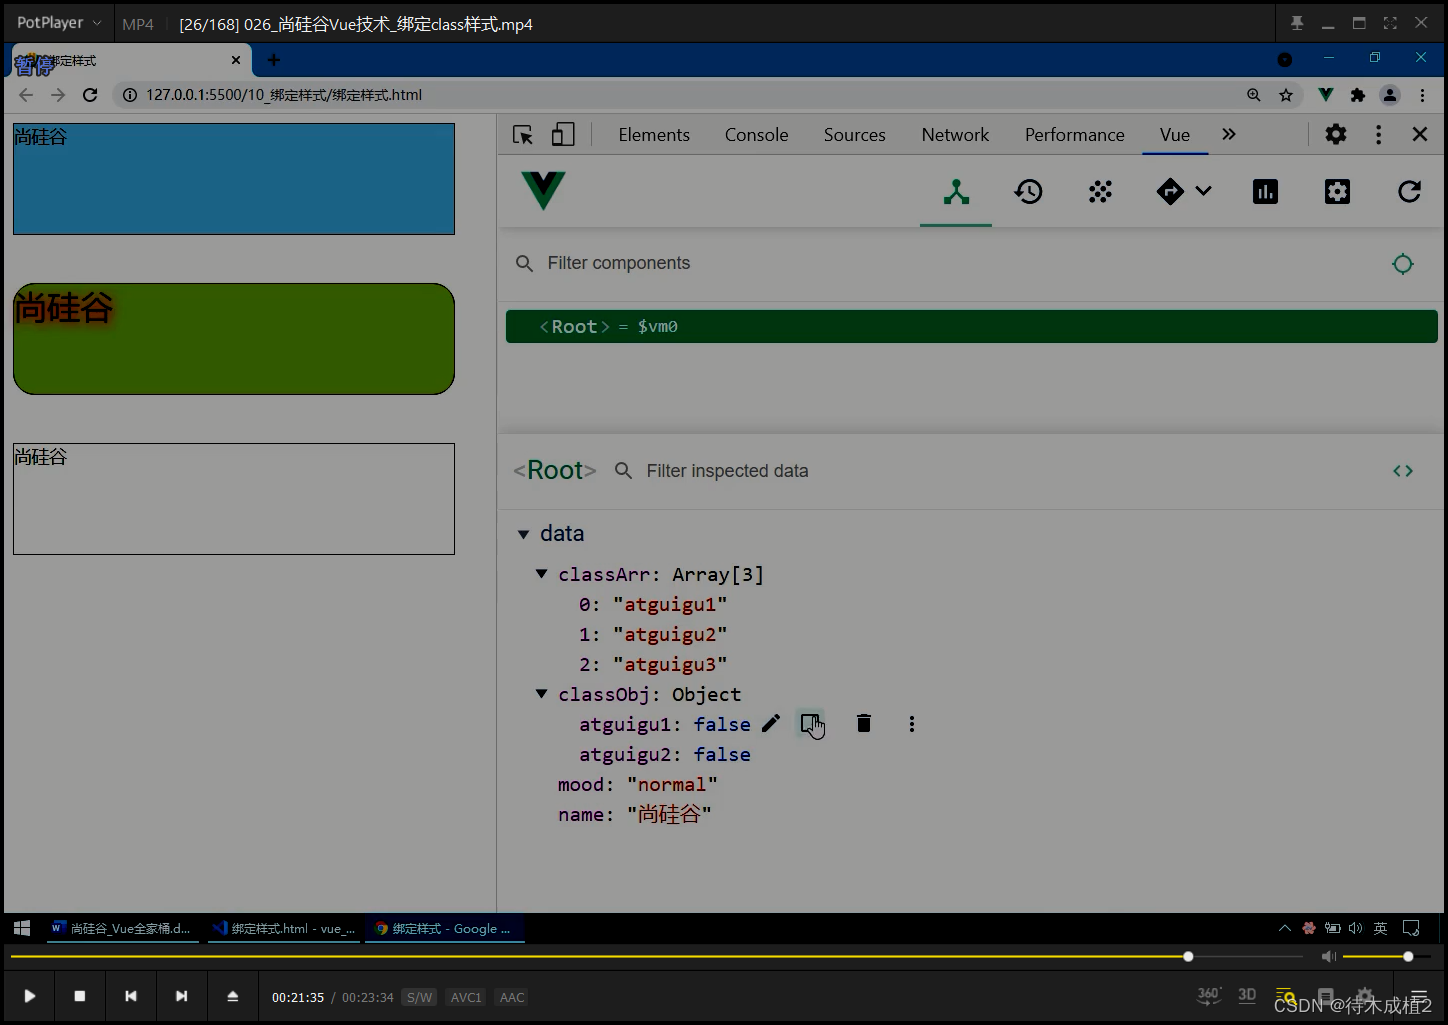Bookmark this page with the star
The width and height of the screenshot is (1448, 1025).
1286,95
